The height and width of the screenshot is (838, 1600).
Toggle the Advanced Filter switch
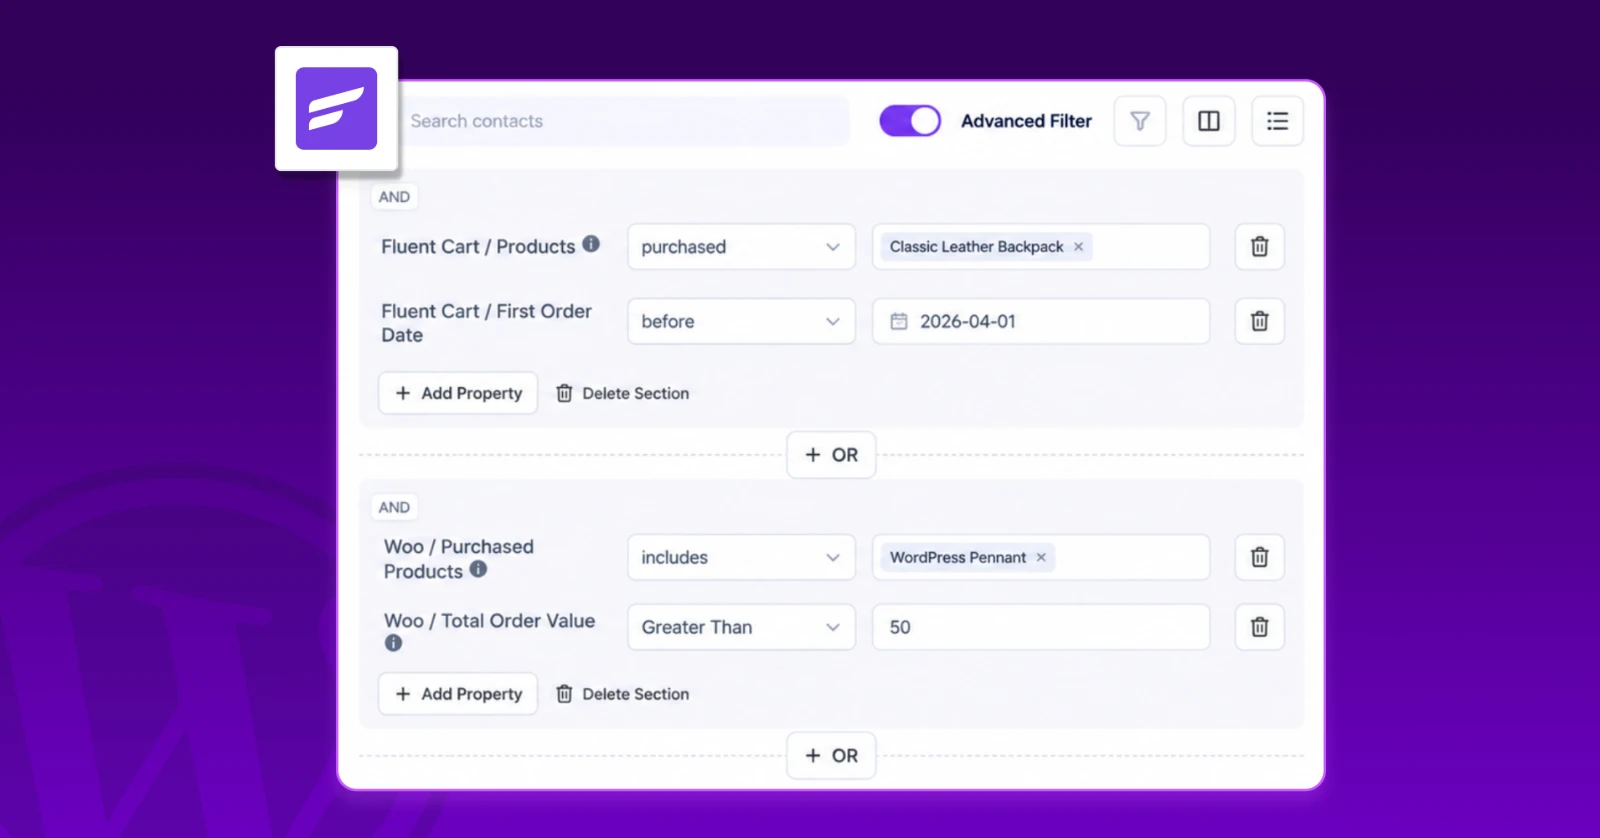pos(910,121)
